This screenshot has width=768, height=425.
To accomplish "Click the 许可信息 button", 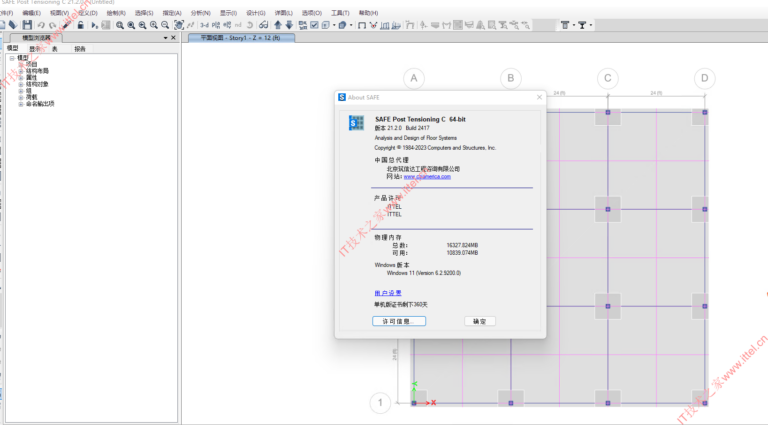I will coord(398,321).
